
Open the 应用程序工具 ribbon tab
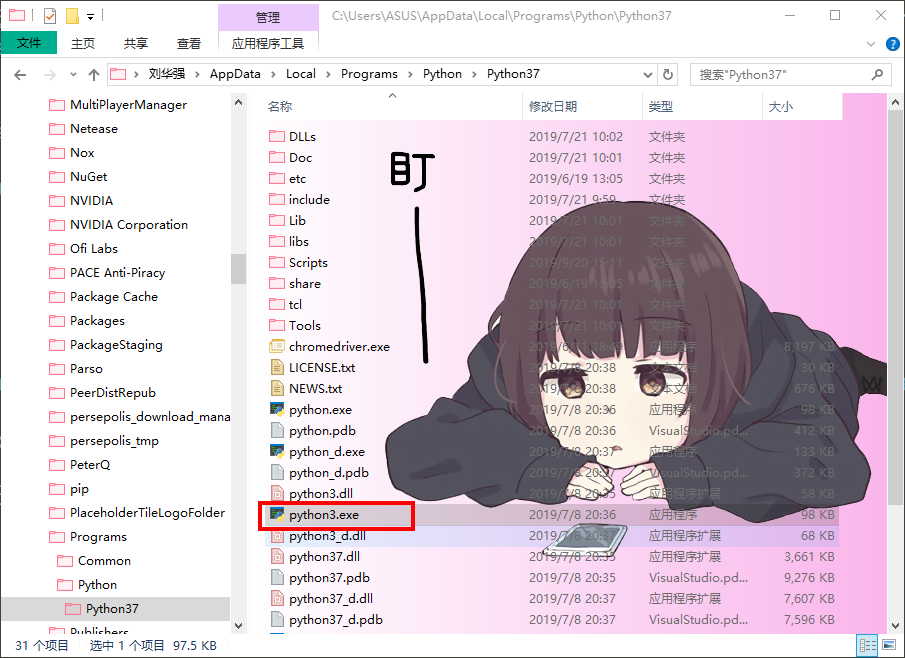click(x=268, y=44)
